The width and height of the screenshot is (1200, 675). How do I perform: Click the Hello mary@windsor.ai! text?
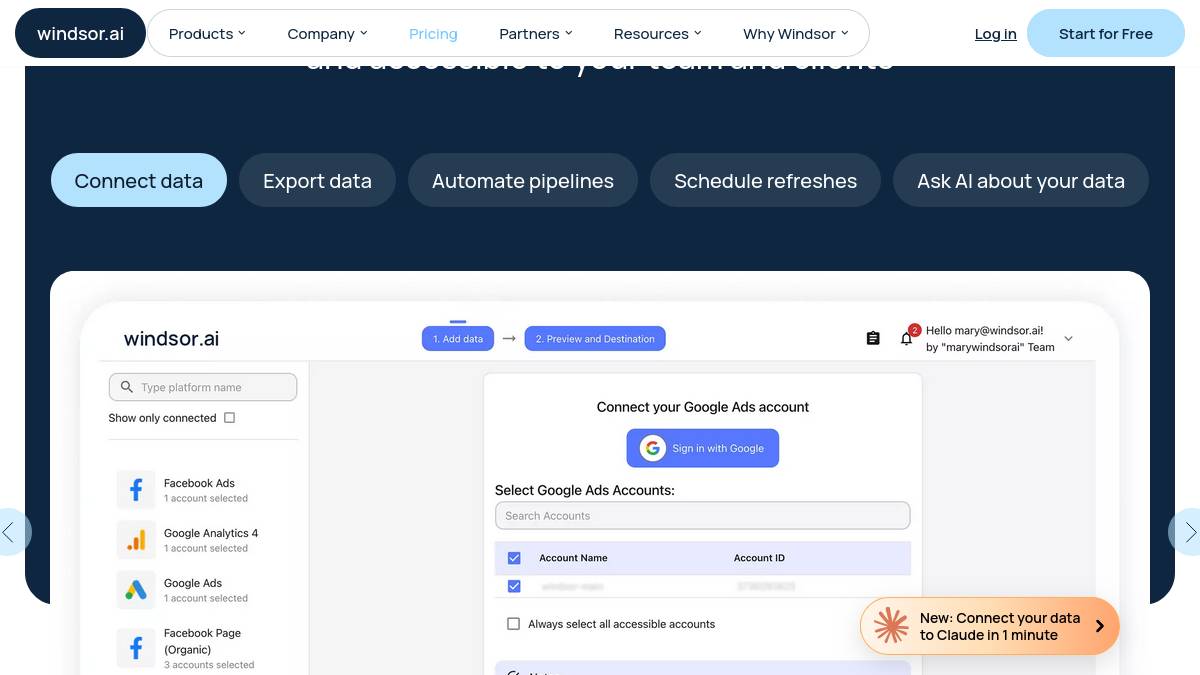[985, 330]
